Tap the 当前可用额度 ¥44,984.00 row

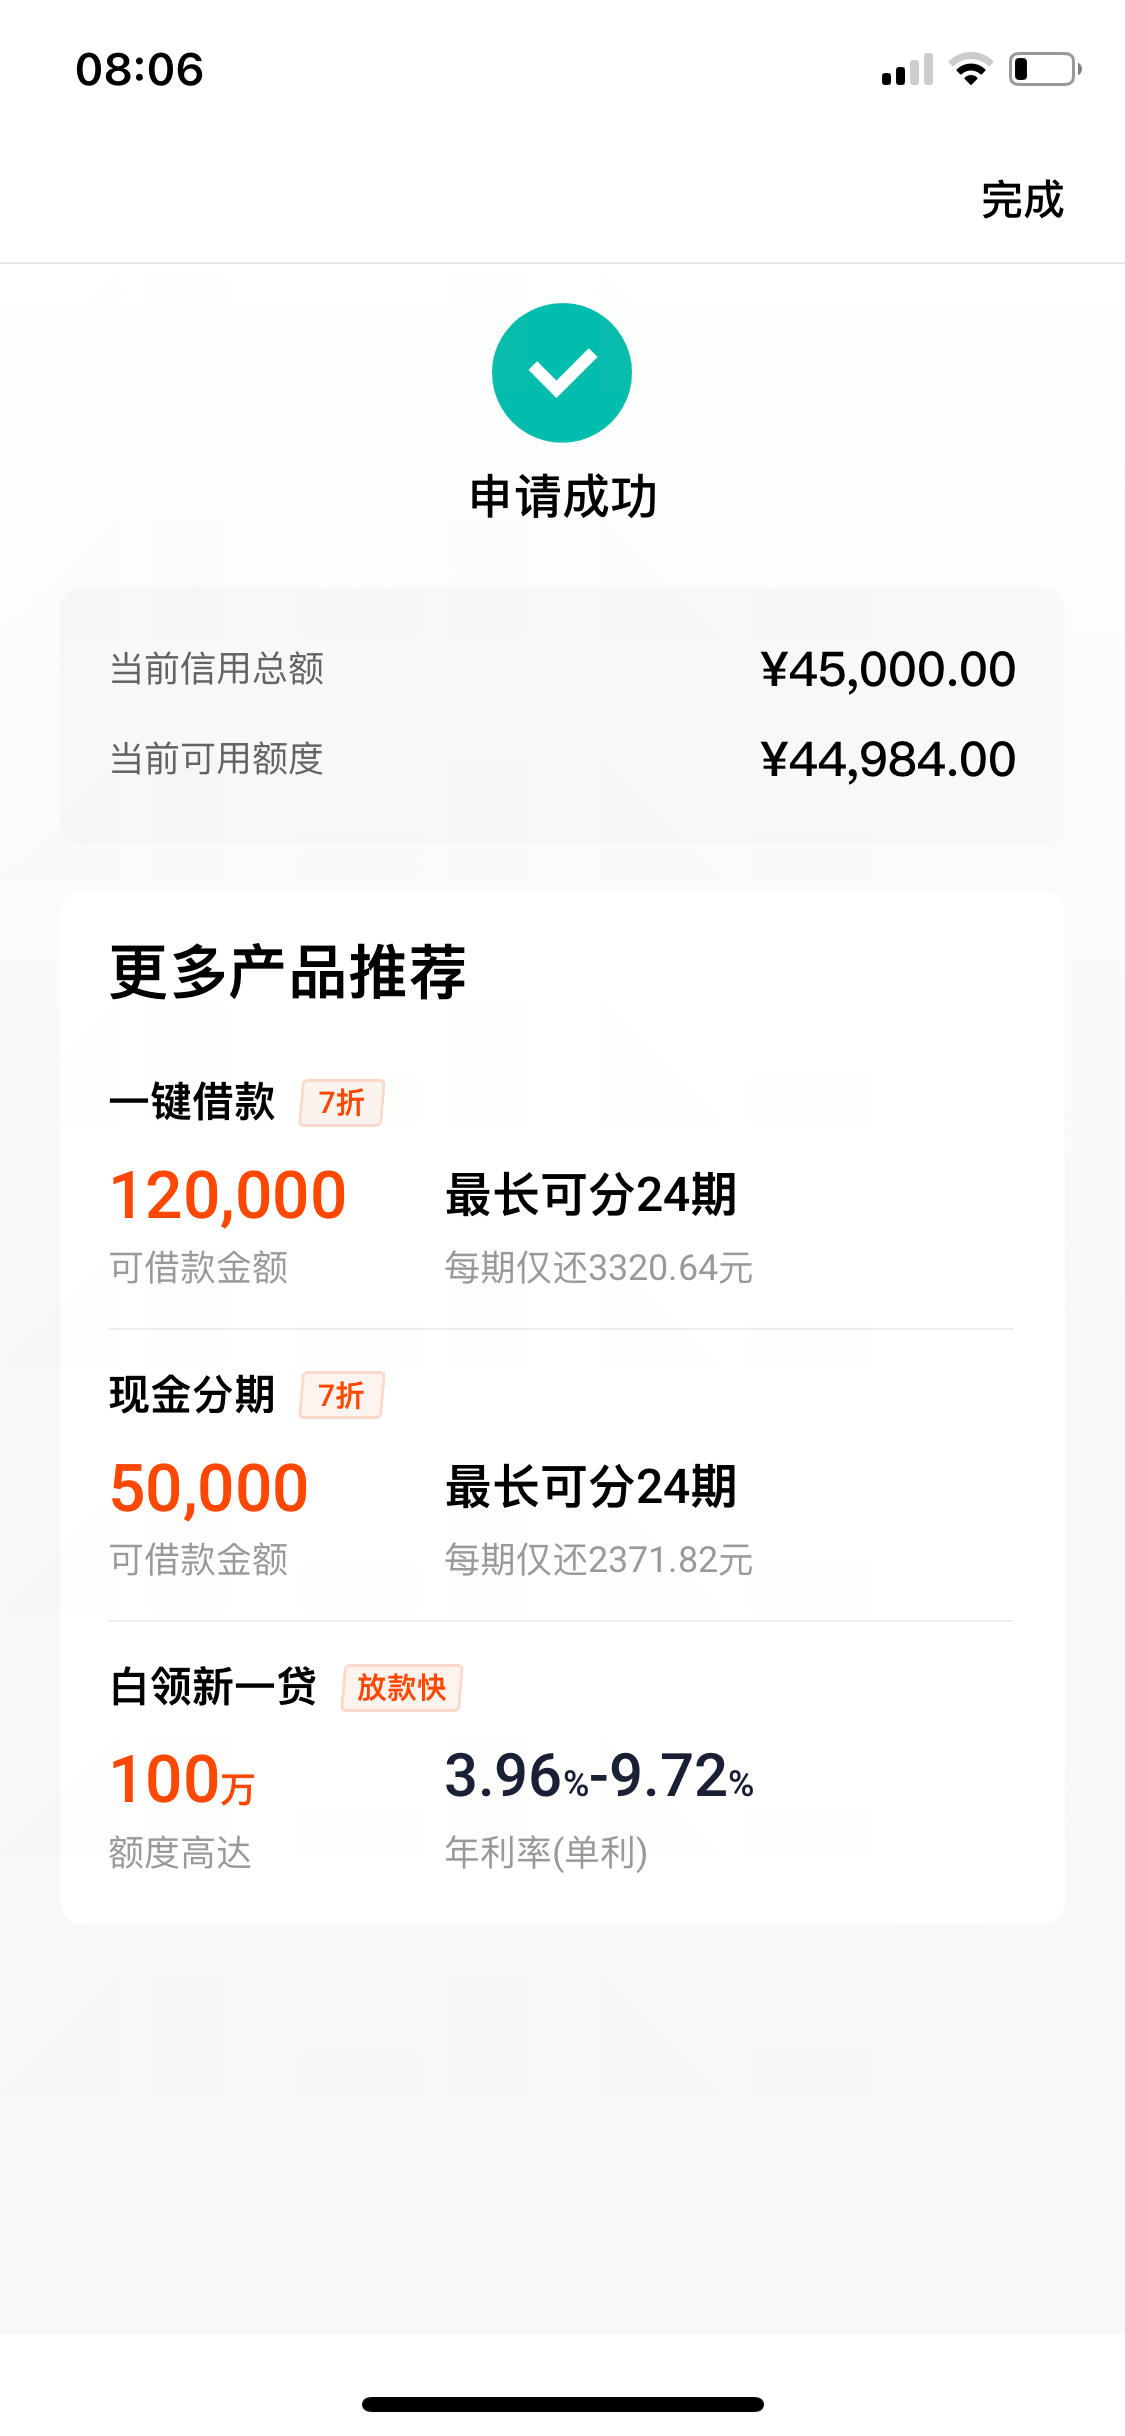coord(562,759)
